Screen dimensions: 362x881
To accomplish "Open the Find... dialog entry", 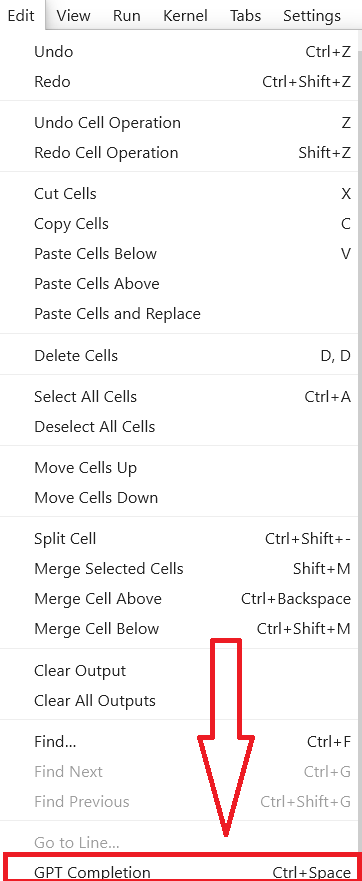I will tap(181, 742).
